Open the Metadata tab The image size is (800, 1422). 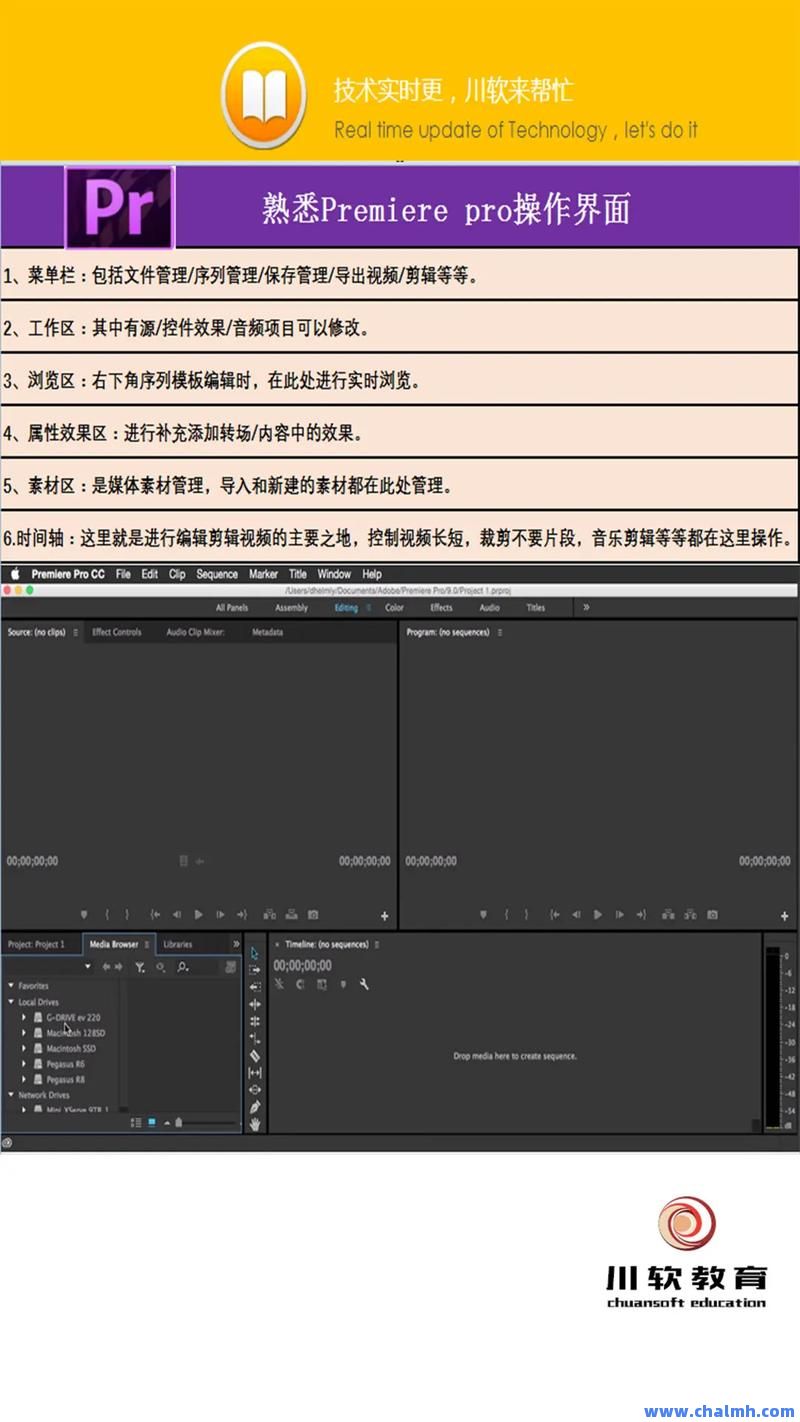pyautogui.click(x=267, y=632)
